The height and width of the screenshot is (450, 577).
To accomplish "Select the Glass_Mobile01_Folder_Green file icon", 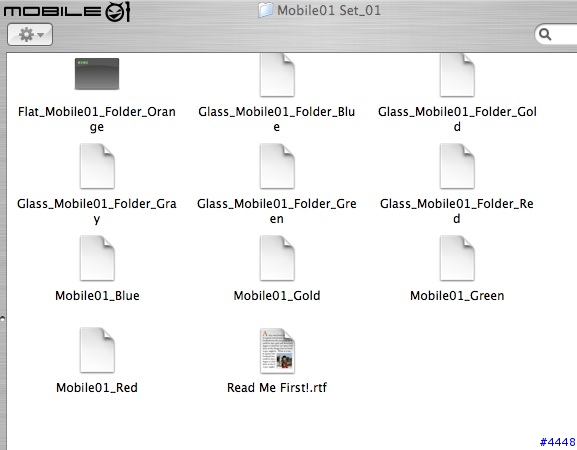I will point(277,166).
